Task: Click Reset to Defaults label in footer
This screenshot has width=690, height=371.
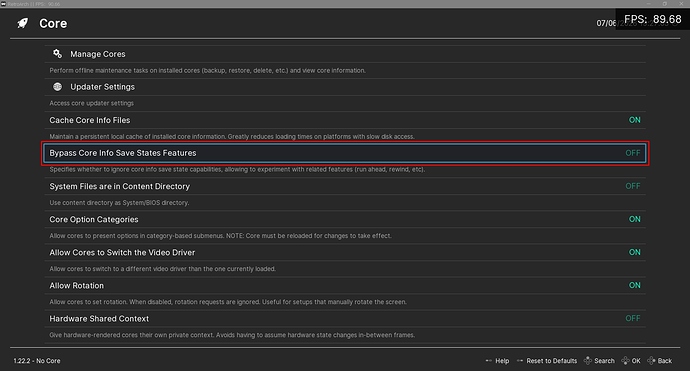Action: pyautogui.click(x=551, y=361)
